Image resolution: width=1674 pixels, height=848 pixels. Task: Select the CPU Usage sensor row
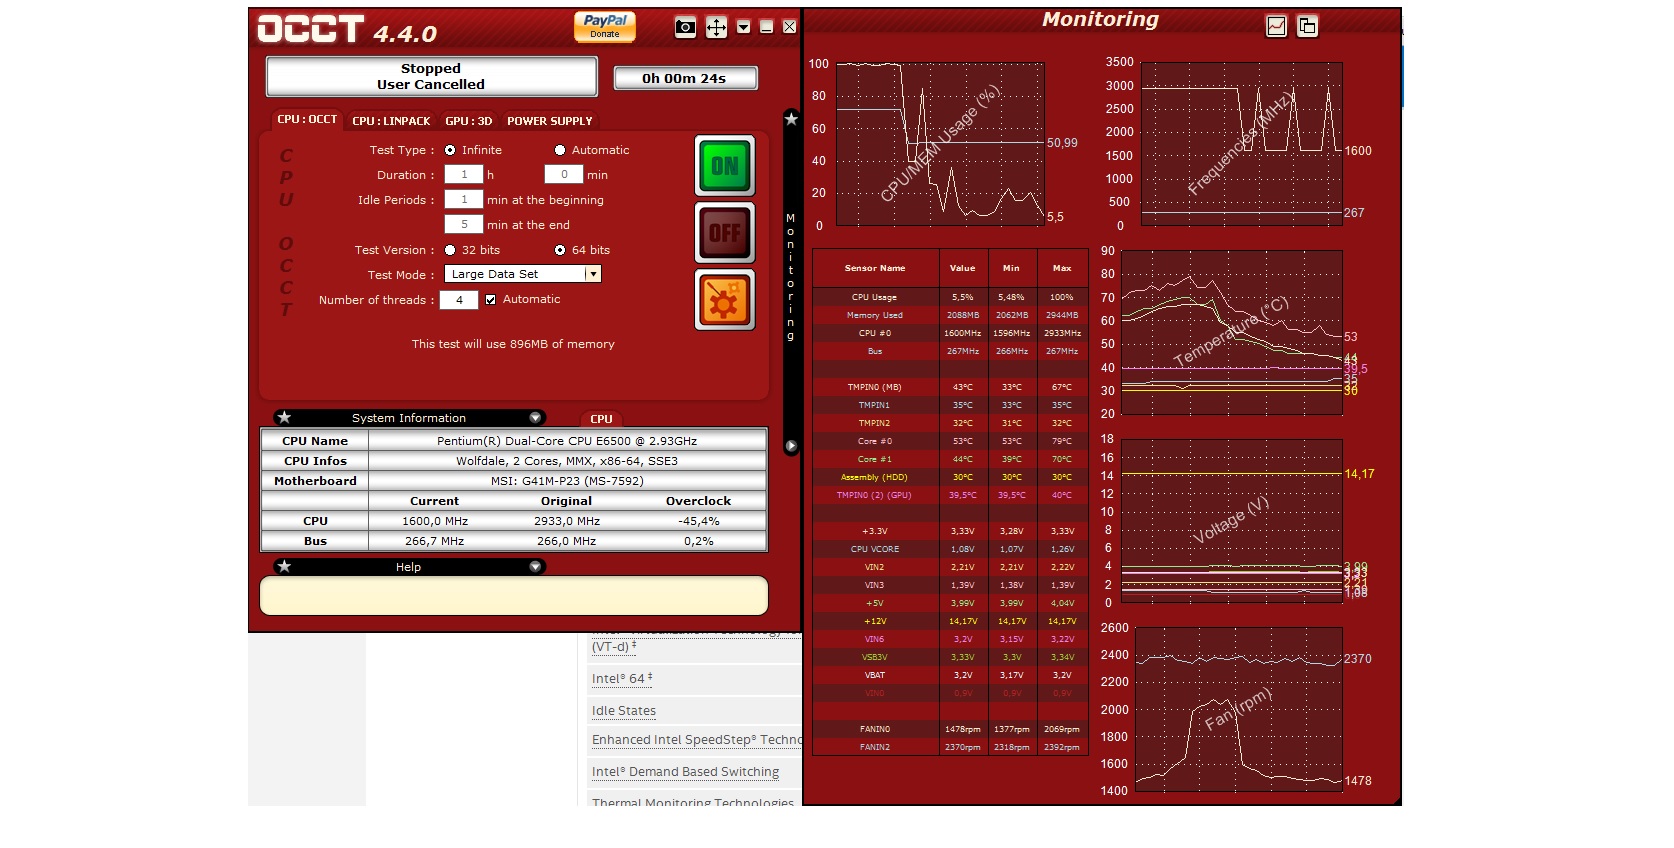(x=950, y=297)
